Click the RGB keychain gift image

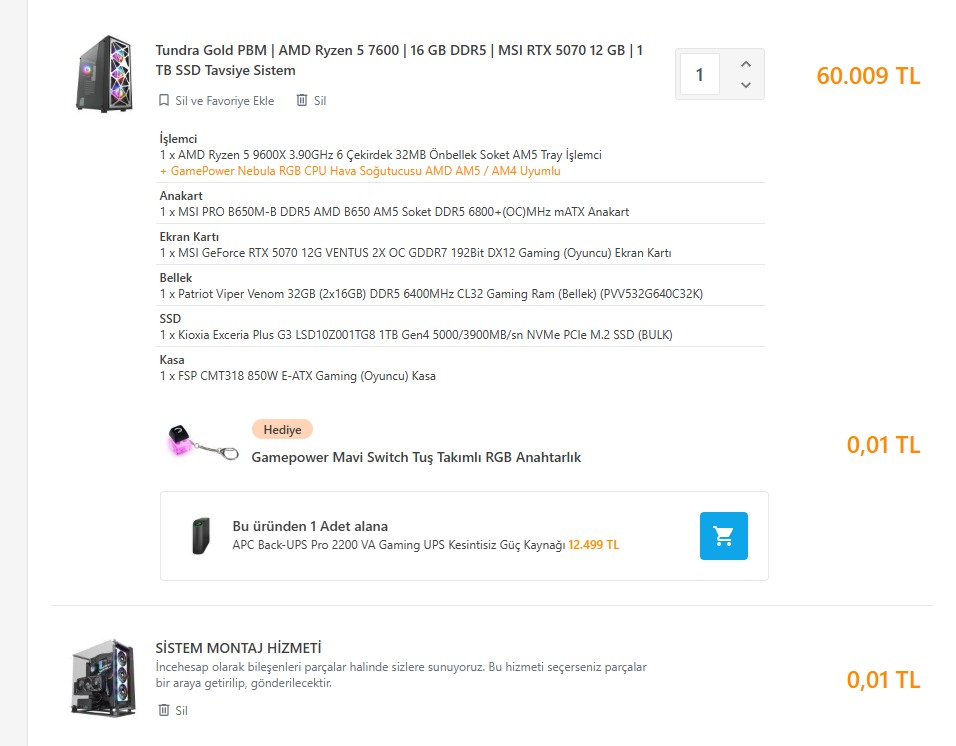(203, 442)
